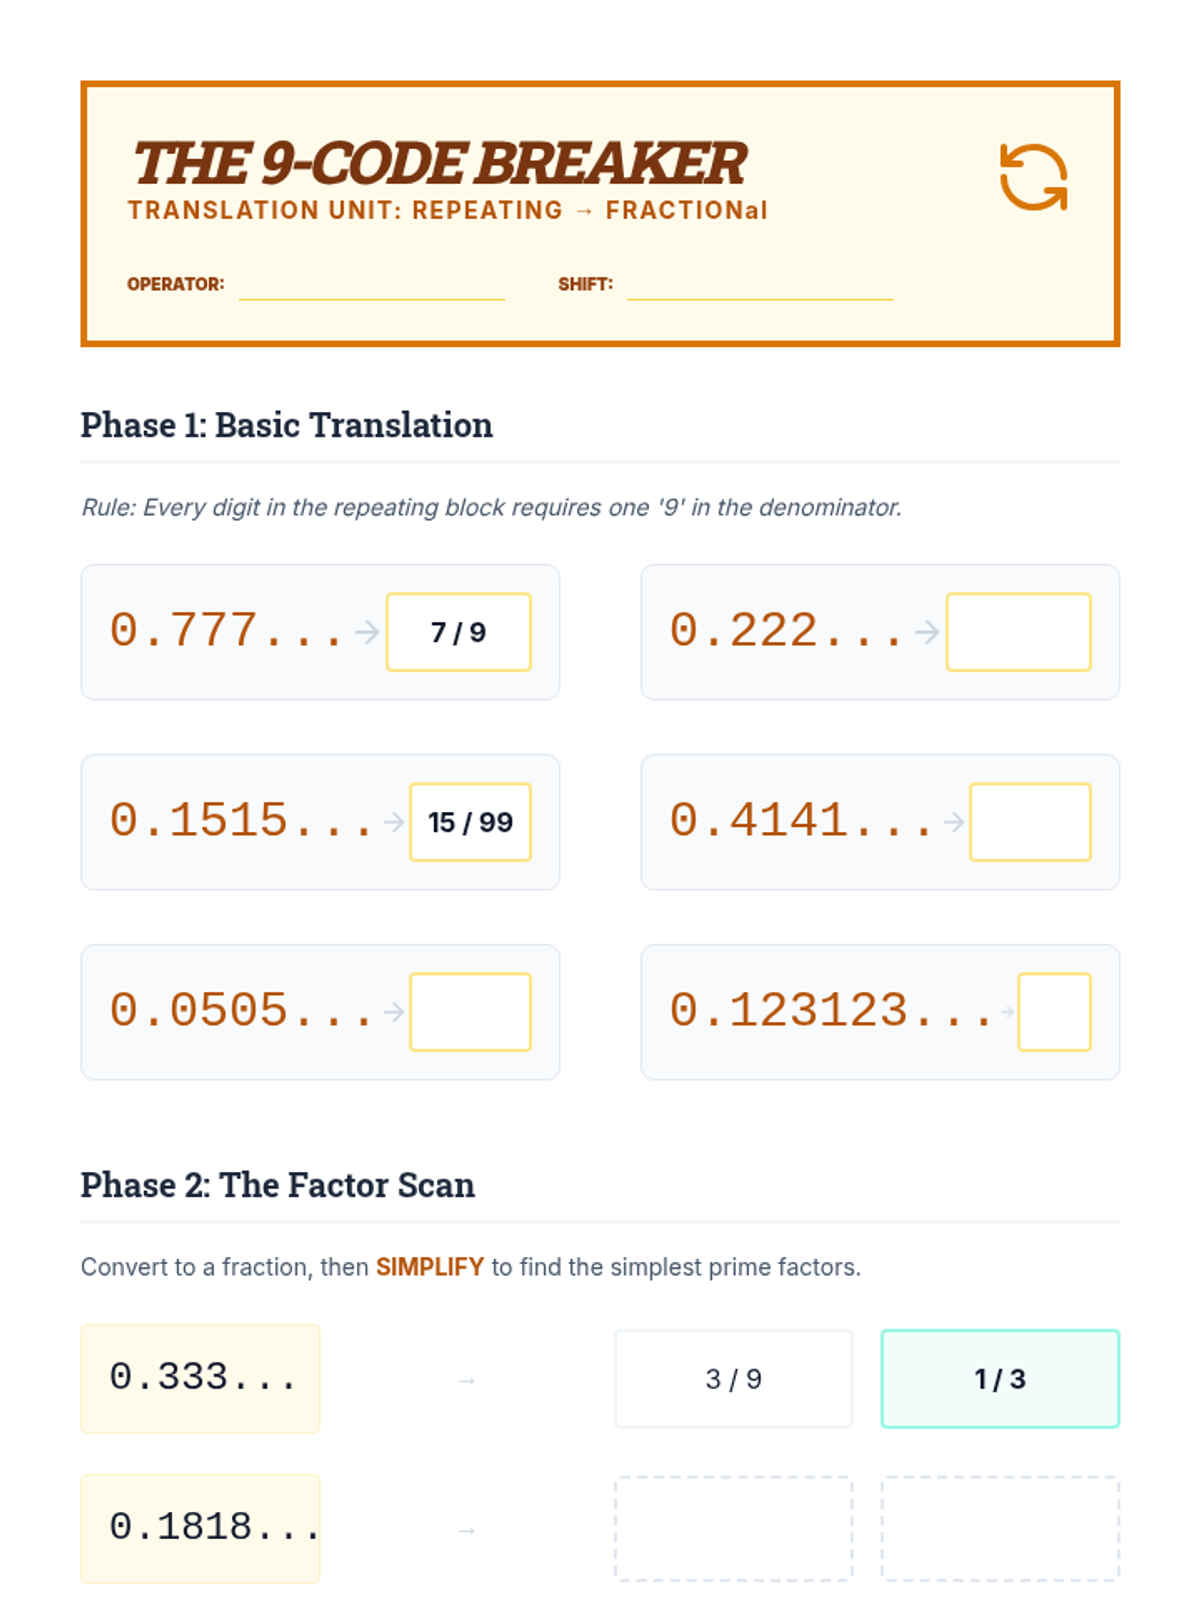Click the arrow icon after 0.4141...
Viewport: 1200px width, 1600px height.
(x=954, y=822)
